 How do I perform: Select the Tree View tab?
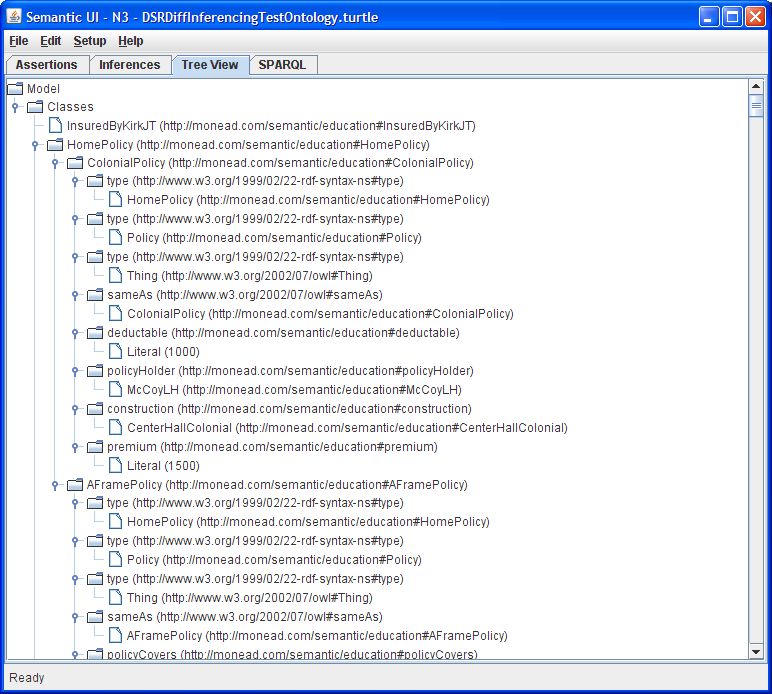coord(210,65)
